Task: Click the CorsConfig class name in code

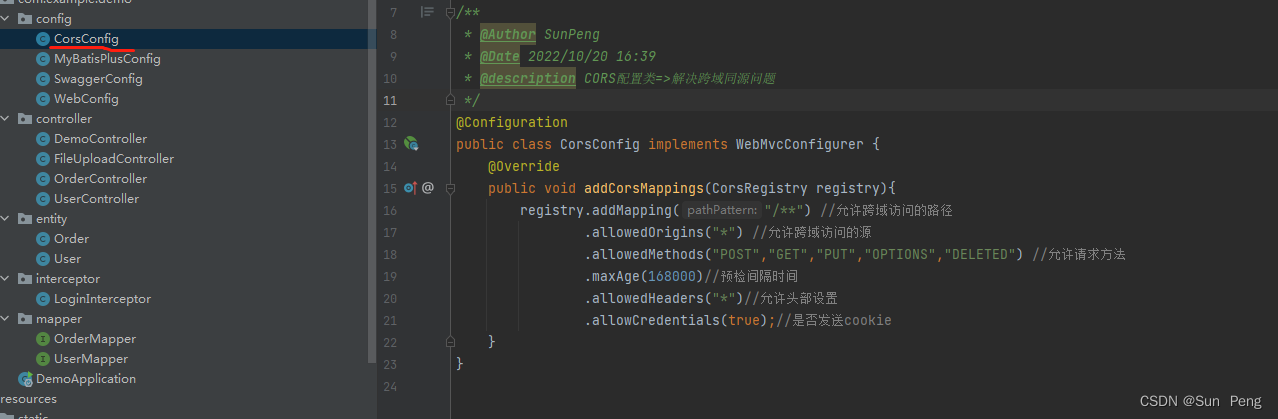Action: 600,144
